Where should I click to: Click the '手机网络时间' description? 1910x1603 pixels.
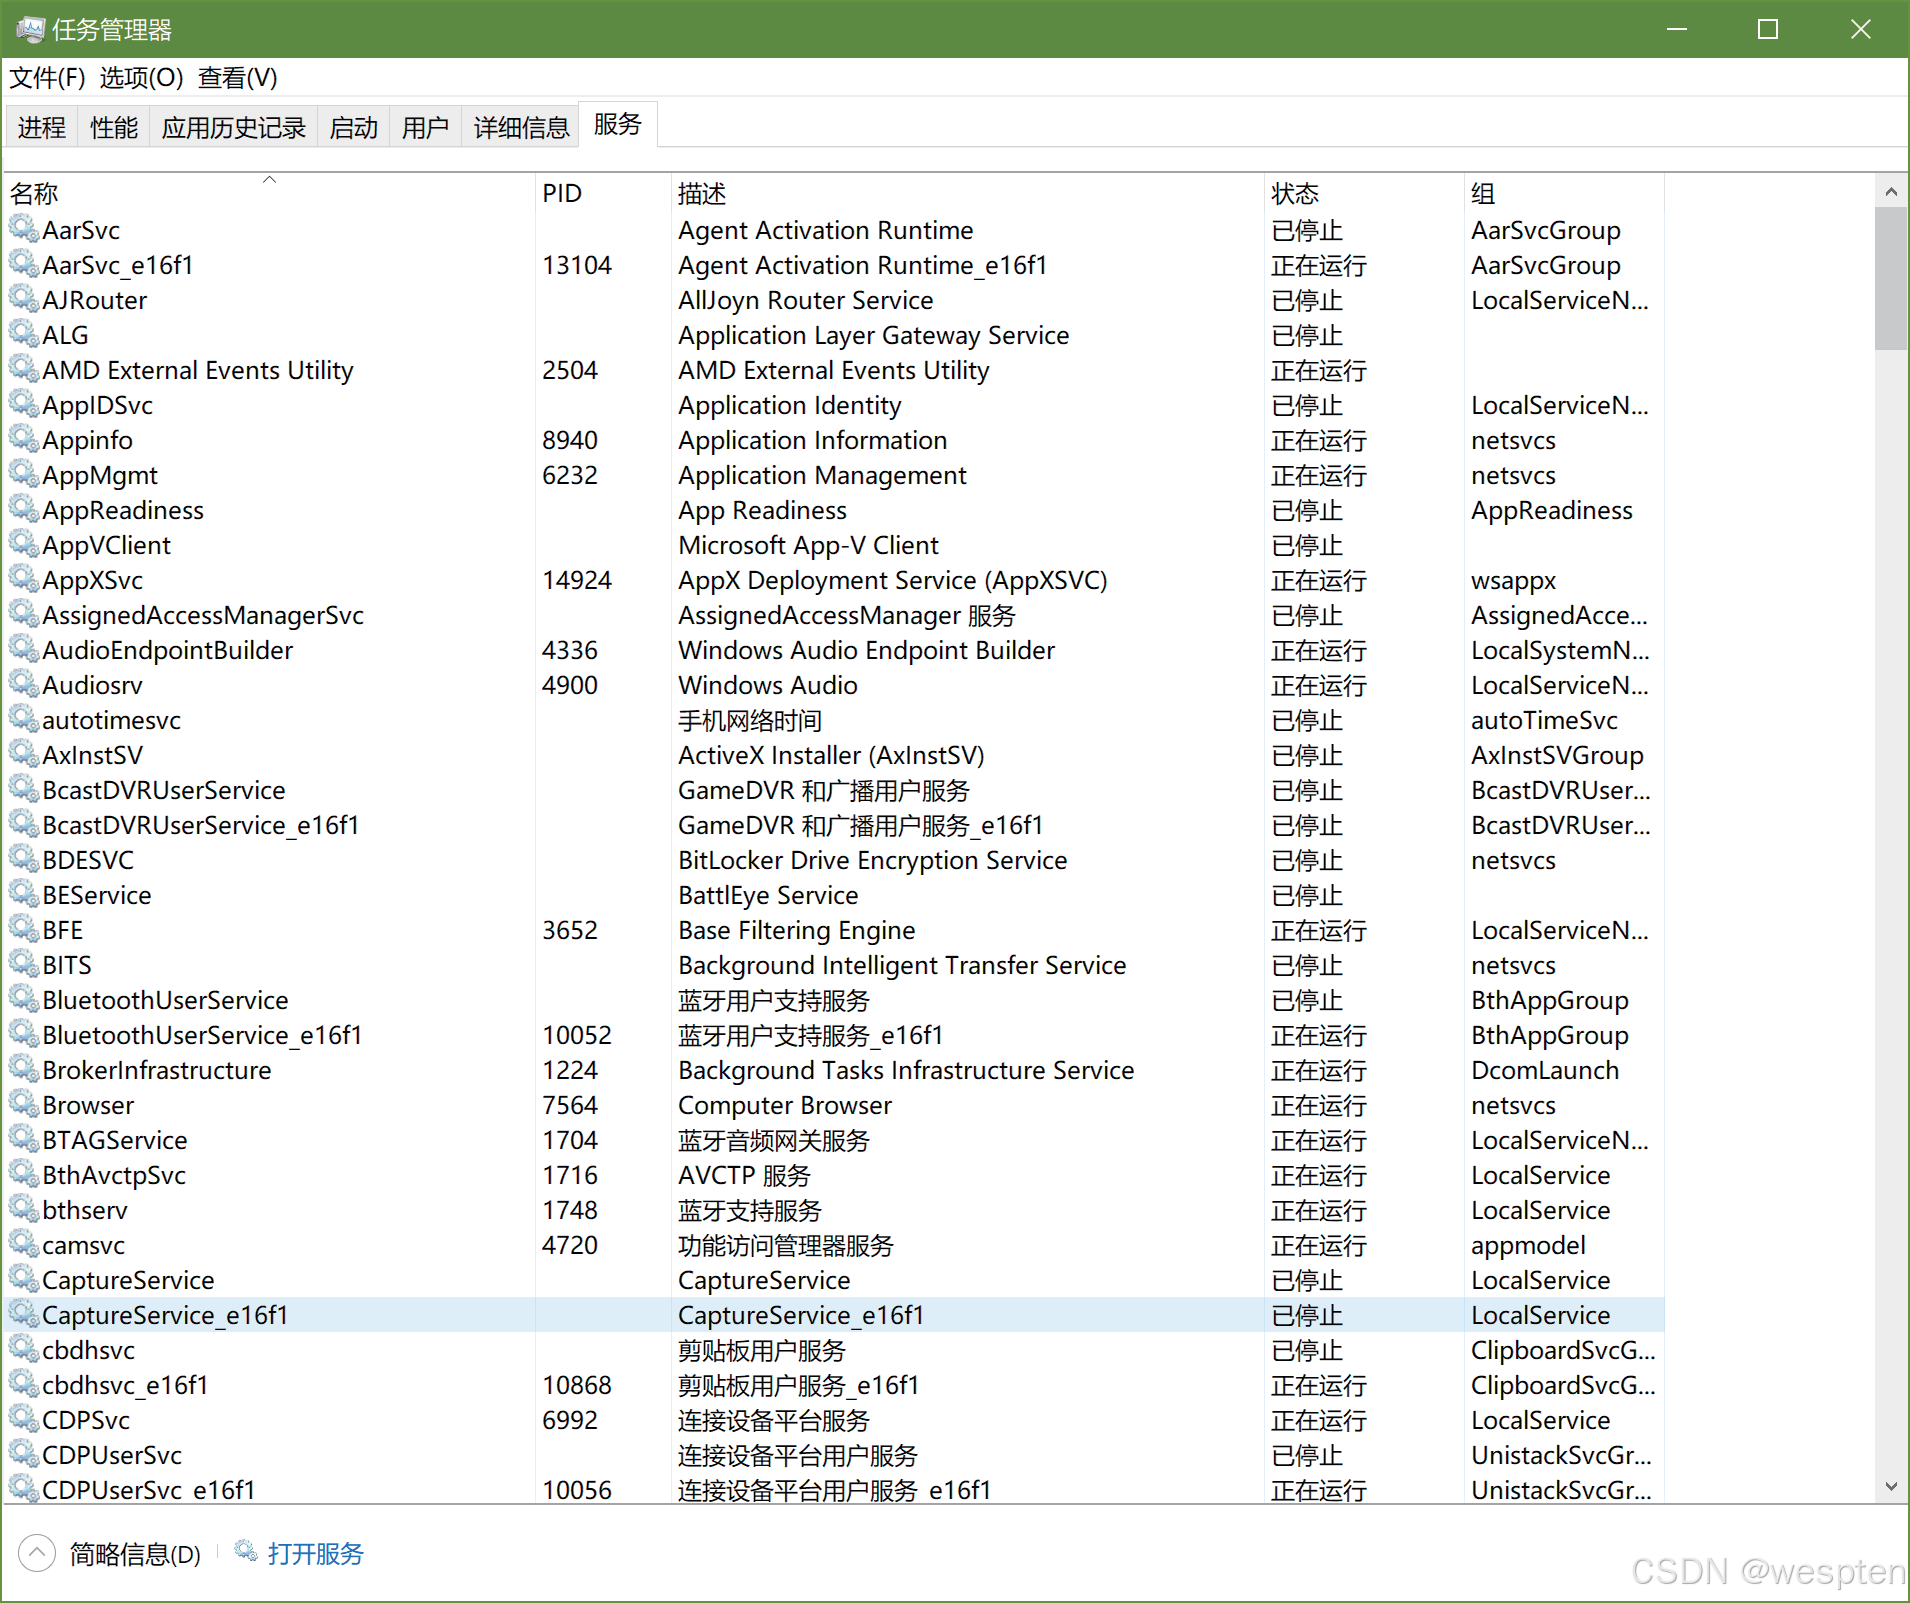pos(750,720)
